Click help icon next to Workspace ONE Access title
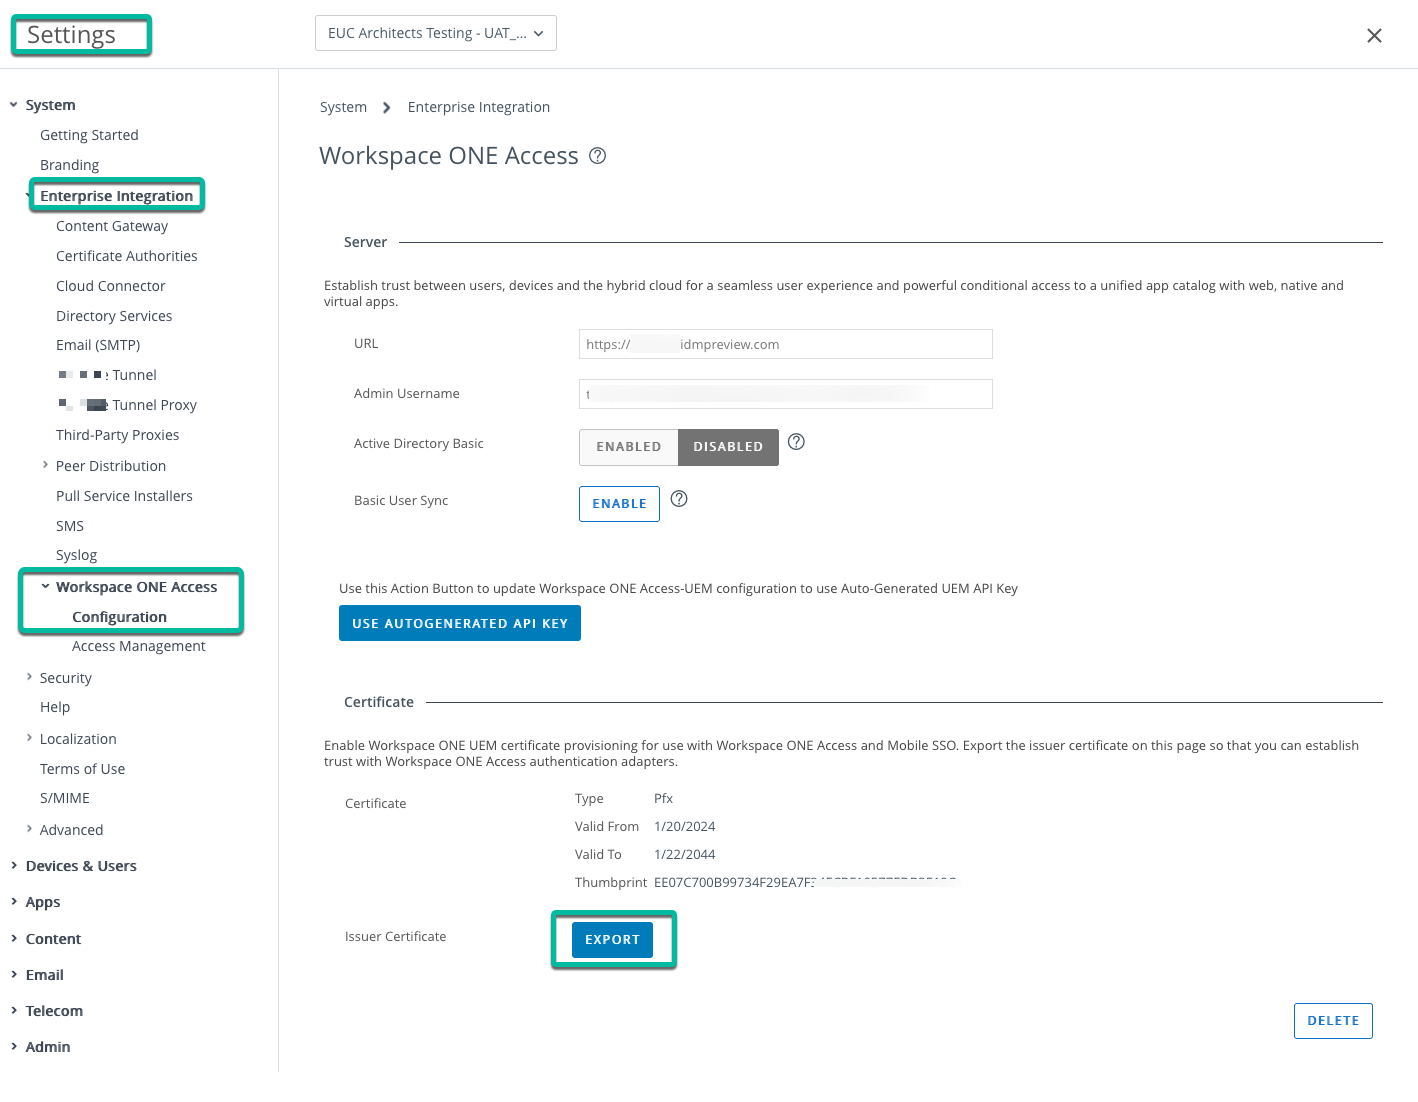 click(597, 156)
